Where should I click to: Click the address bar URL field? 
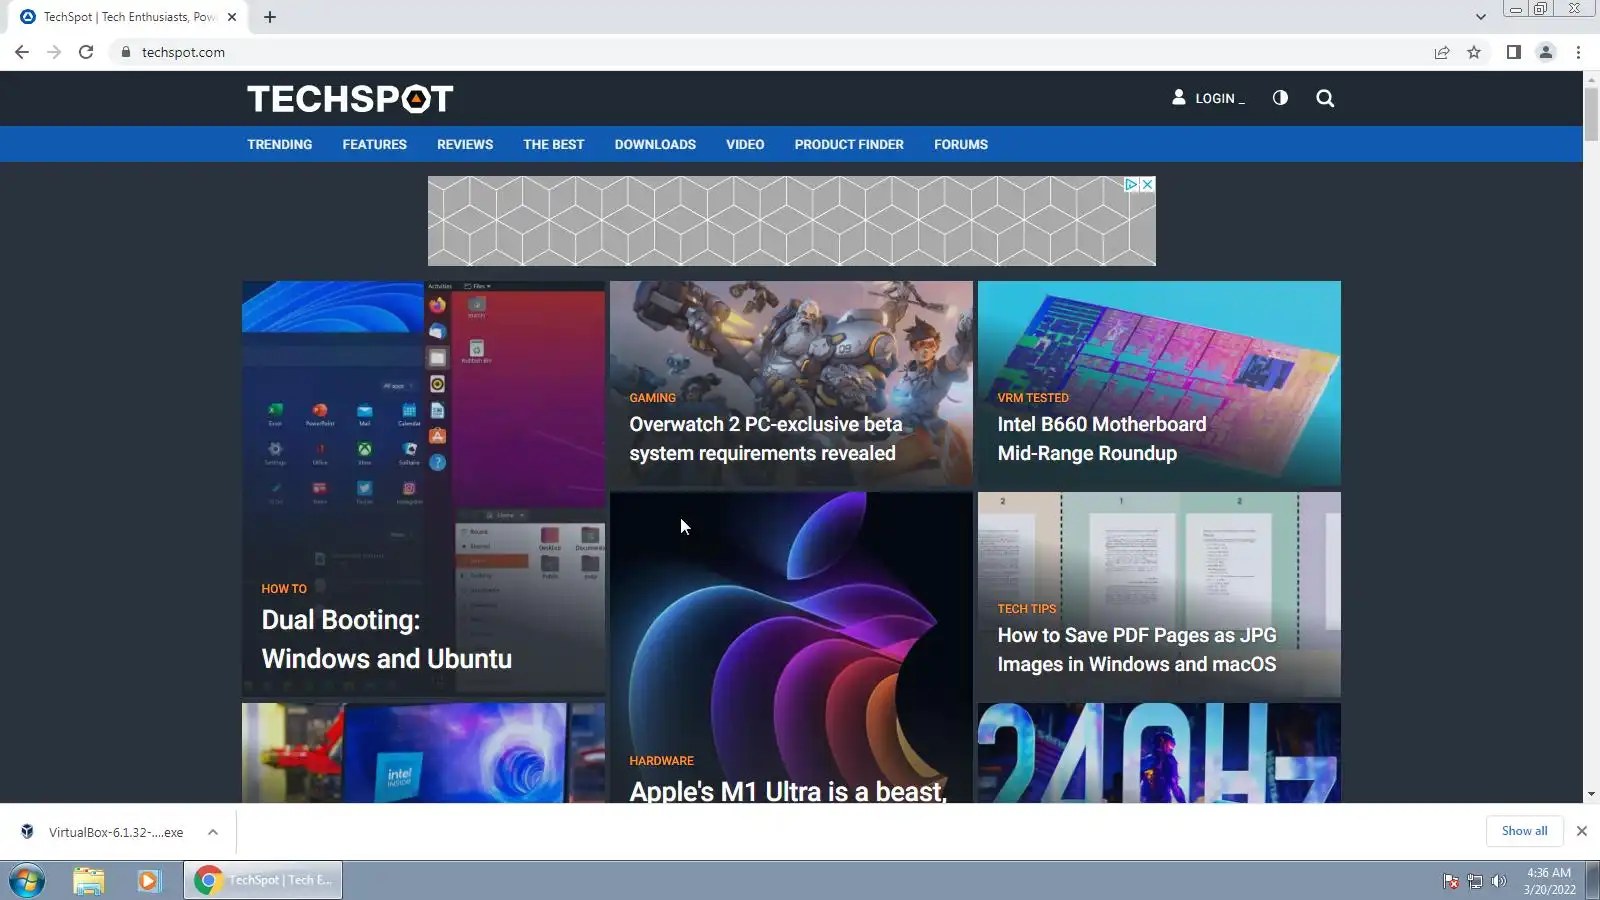point(770,52)
